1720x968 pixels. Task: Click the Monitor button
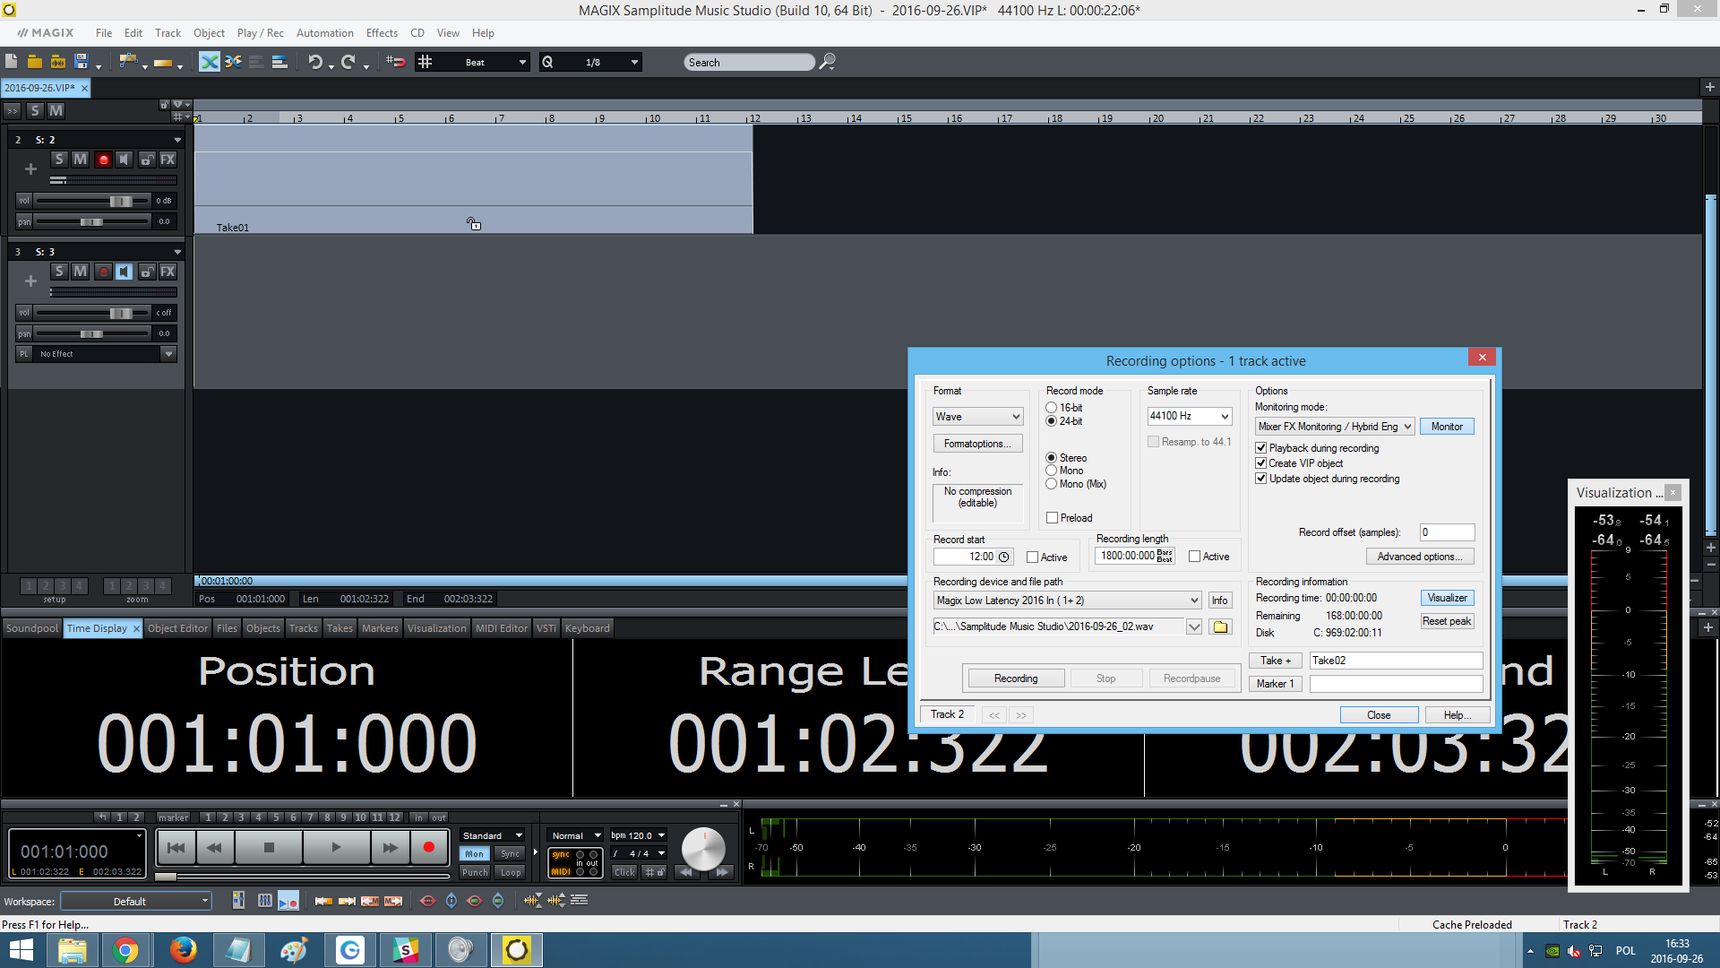pyautogui.click(x=1446, y=427)
